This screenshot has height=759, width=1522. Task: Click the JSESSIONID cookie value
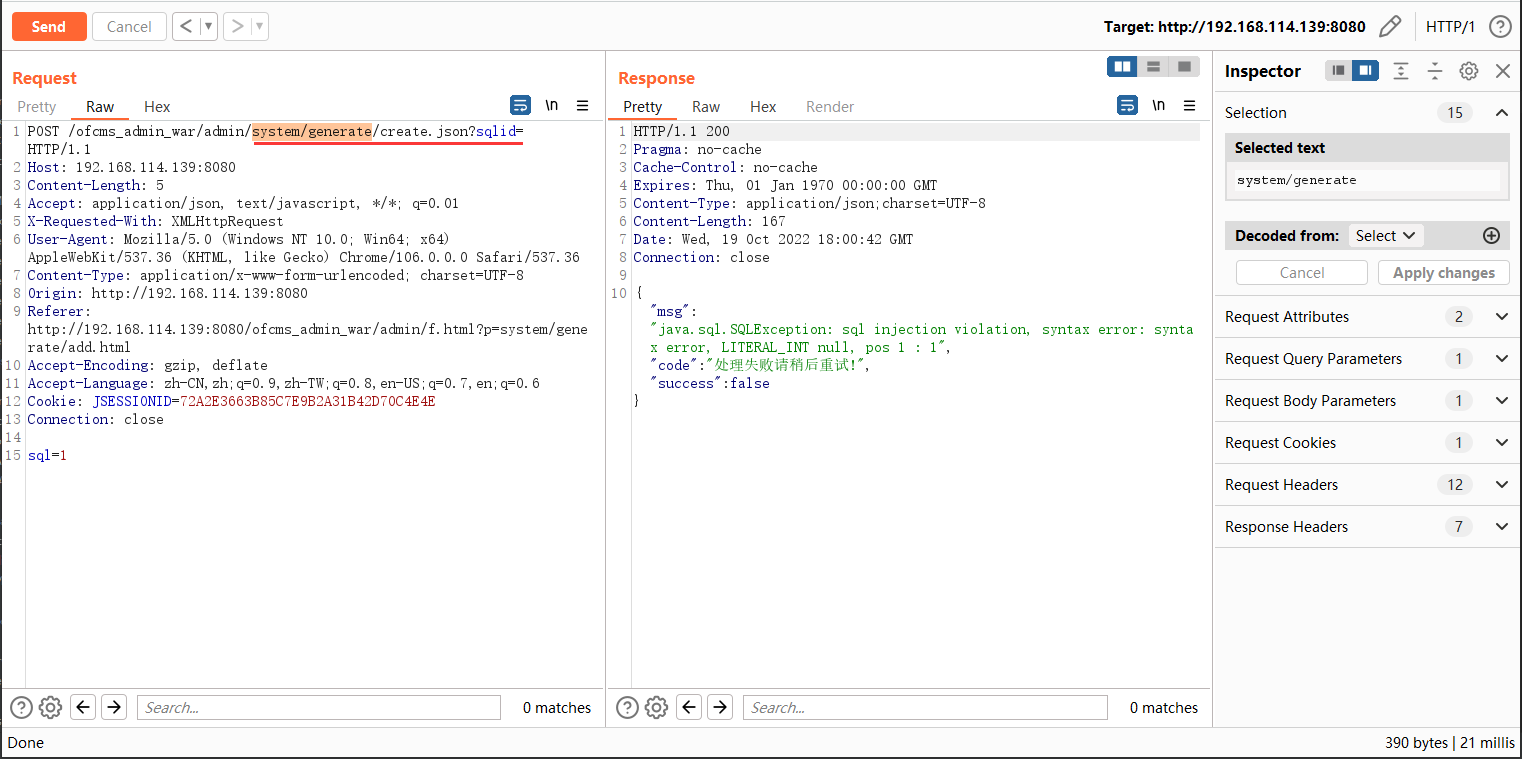307,402
